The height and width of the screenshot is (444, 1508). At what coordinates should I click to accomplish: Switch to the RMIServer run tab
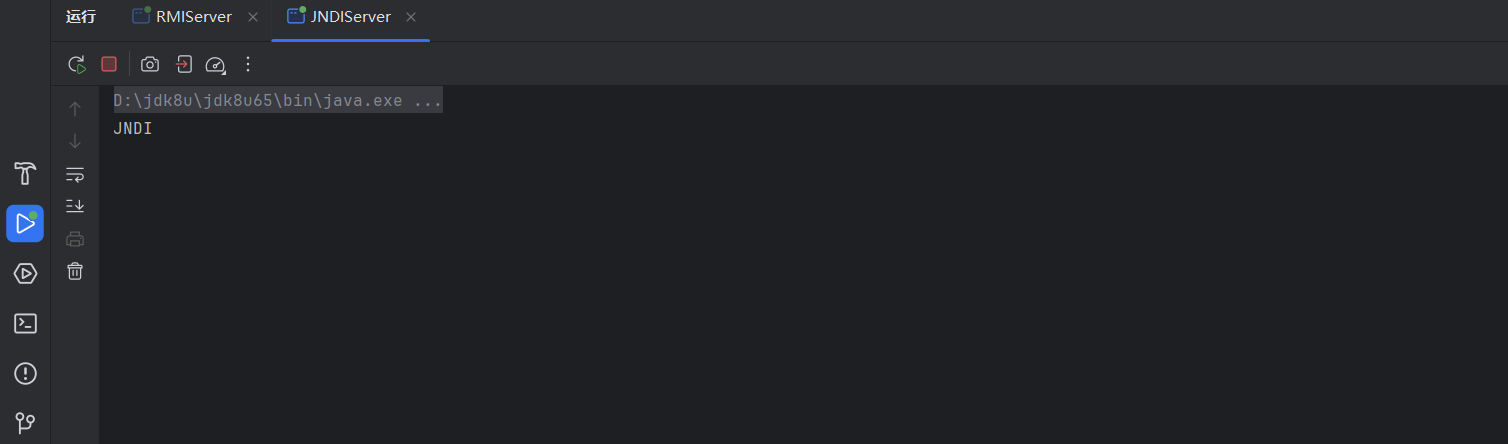click(x=182, y=17)
